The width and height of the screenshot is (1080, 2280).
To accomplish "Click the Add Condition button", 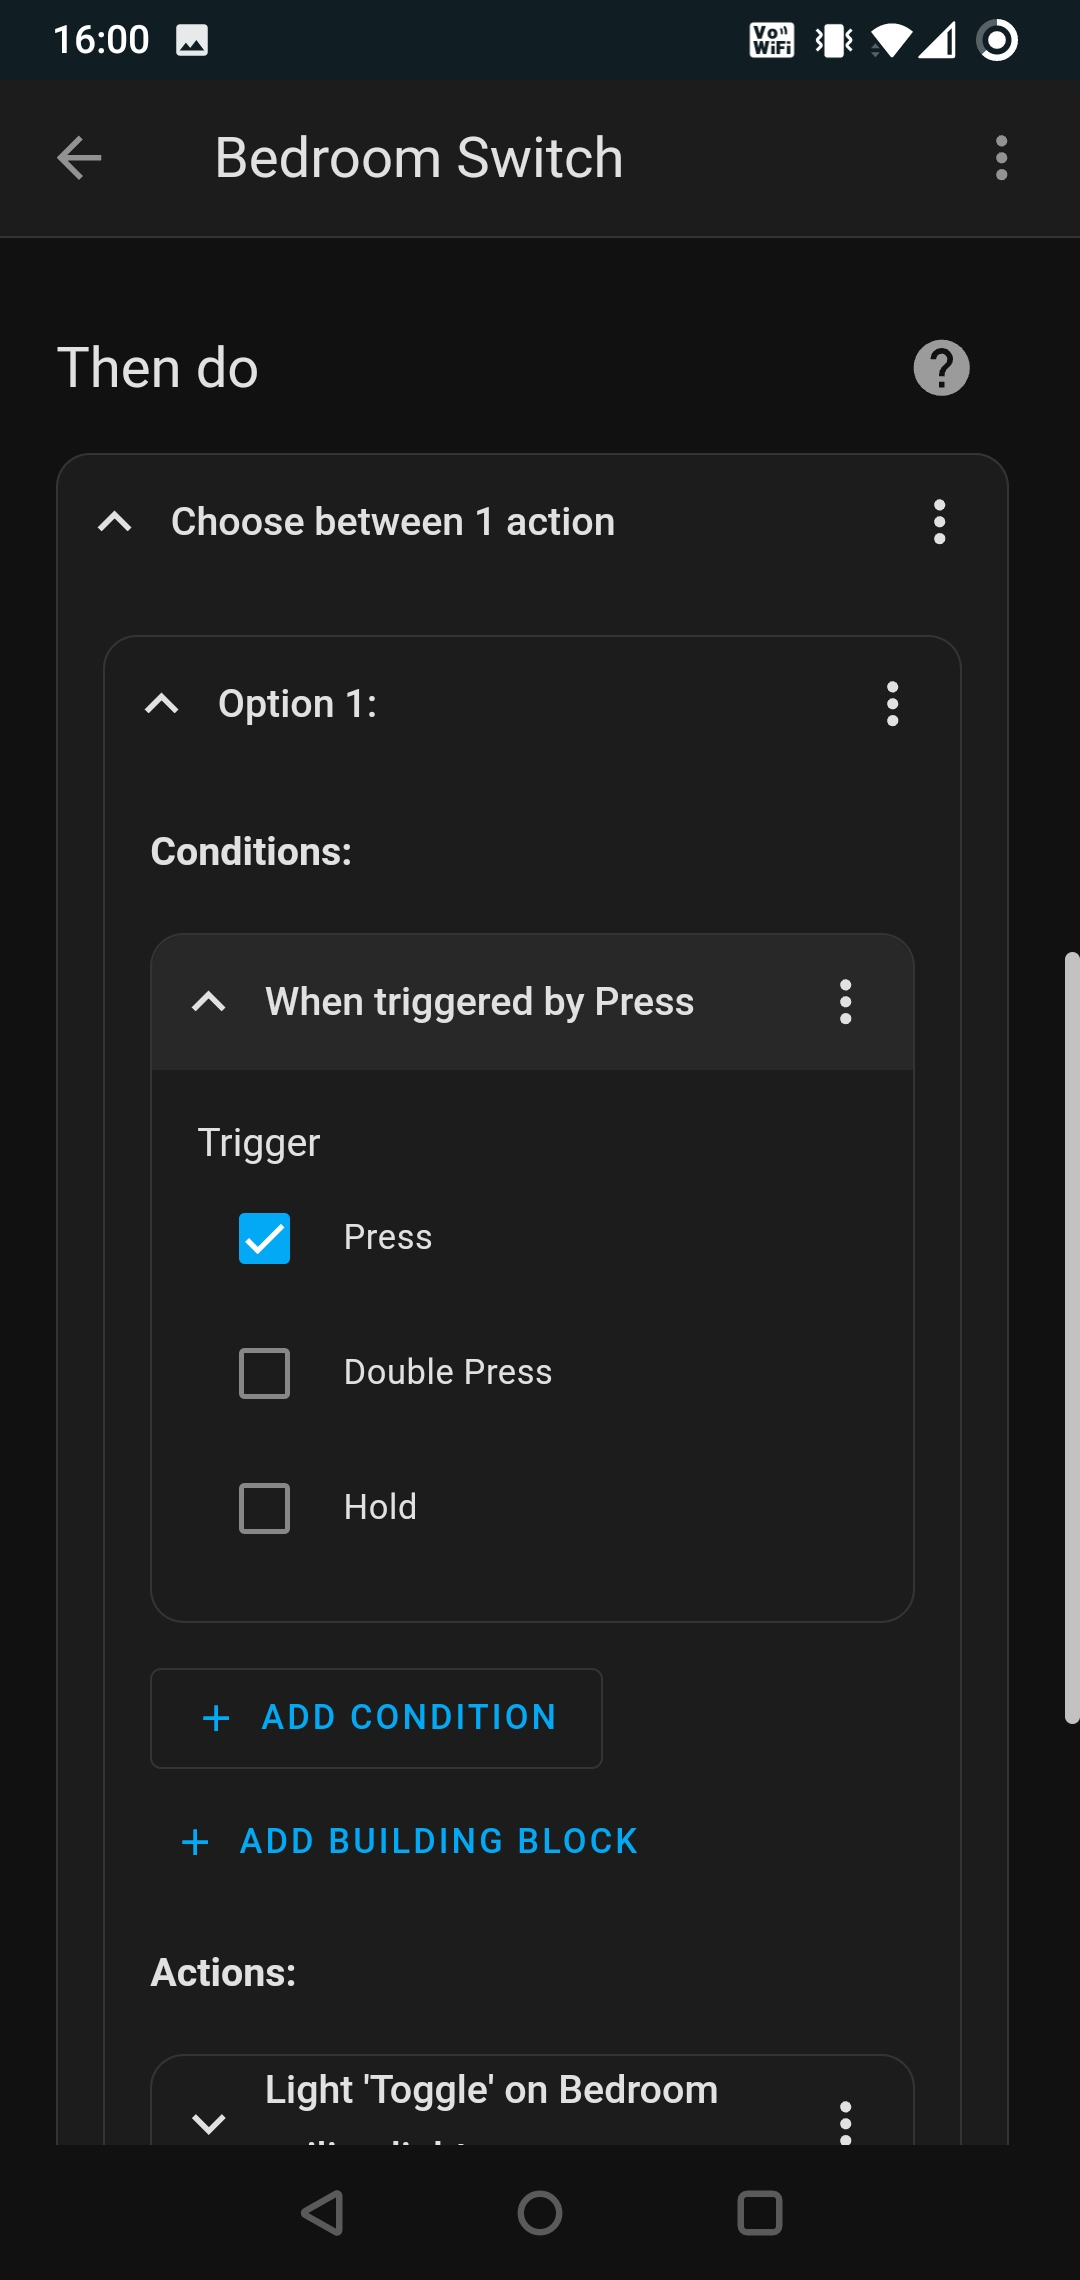I will coord(376,1718).
